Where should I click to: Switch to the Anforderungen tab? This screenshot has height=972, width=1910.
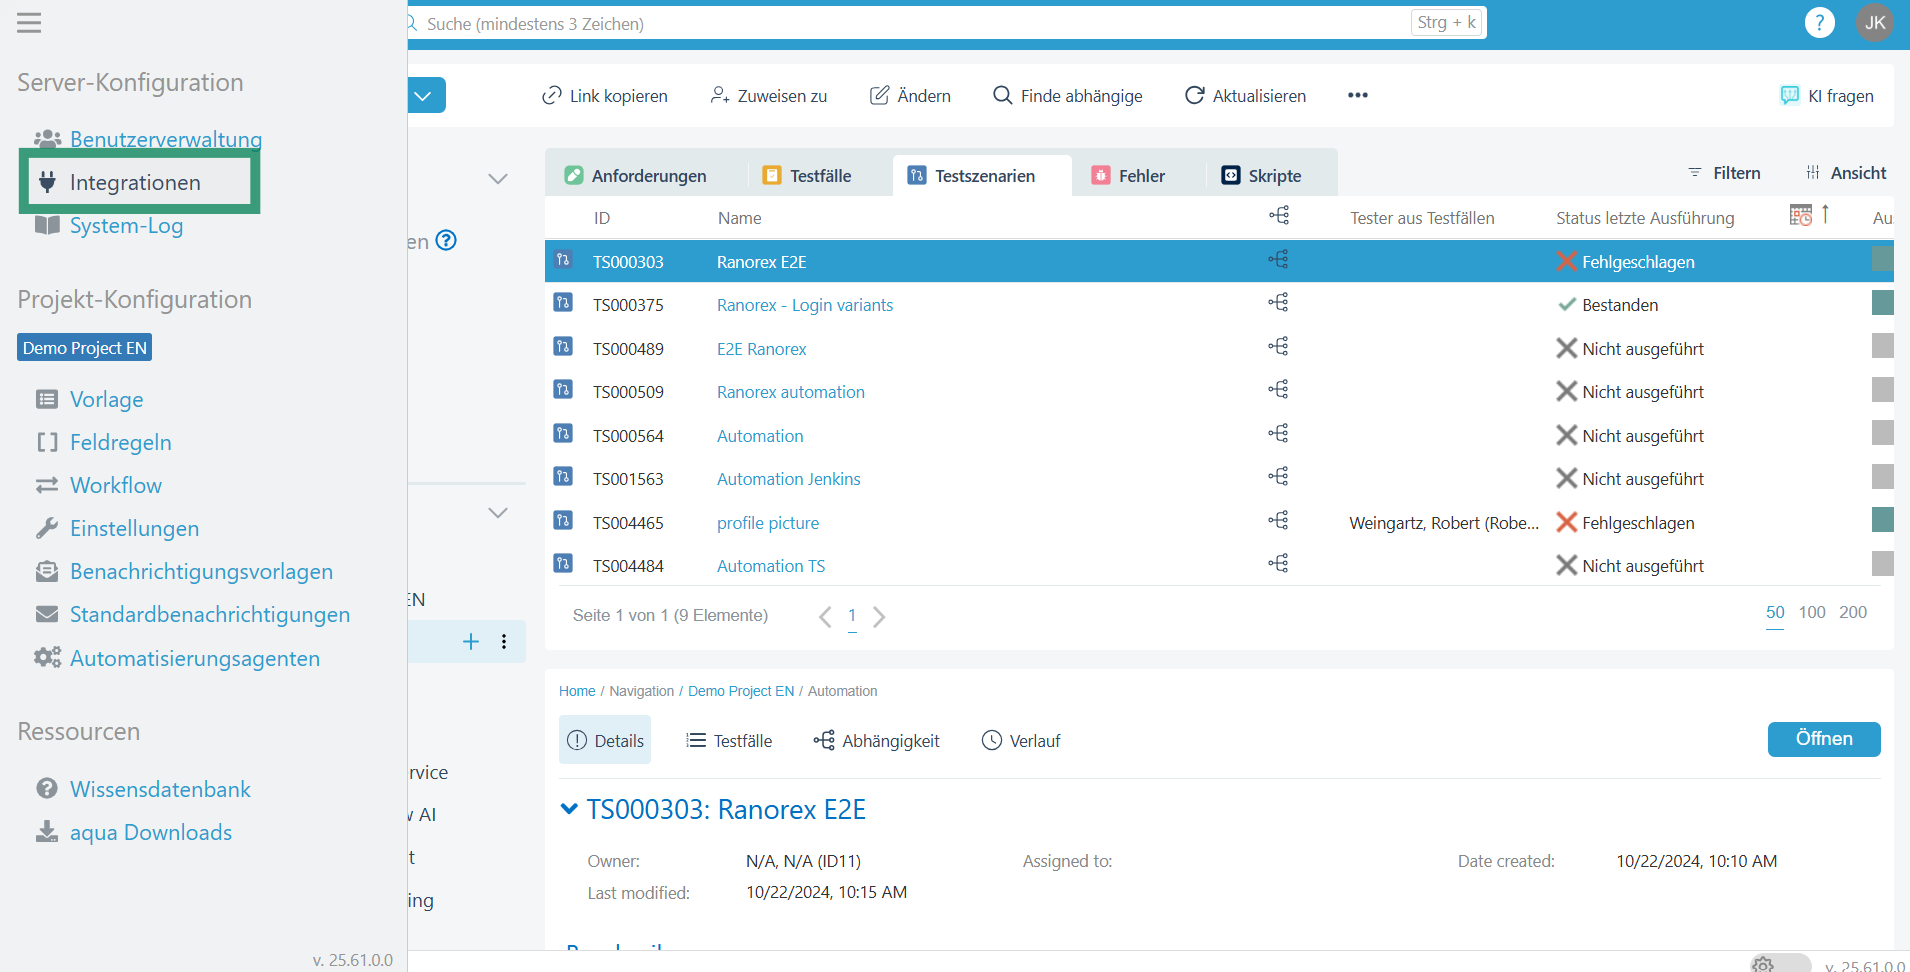[x=636, y=176]
